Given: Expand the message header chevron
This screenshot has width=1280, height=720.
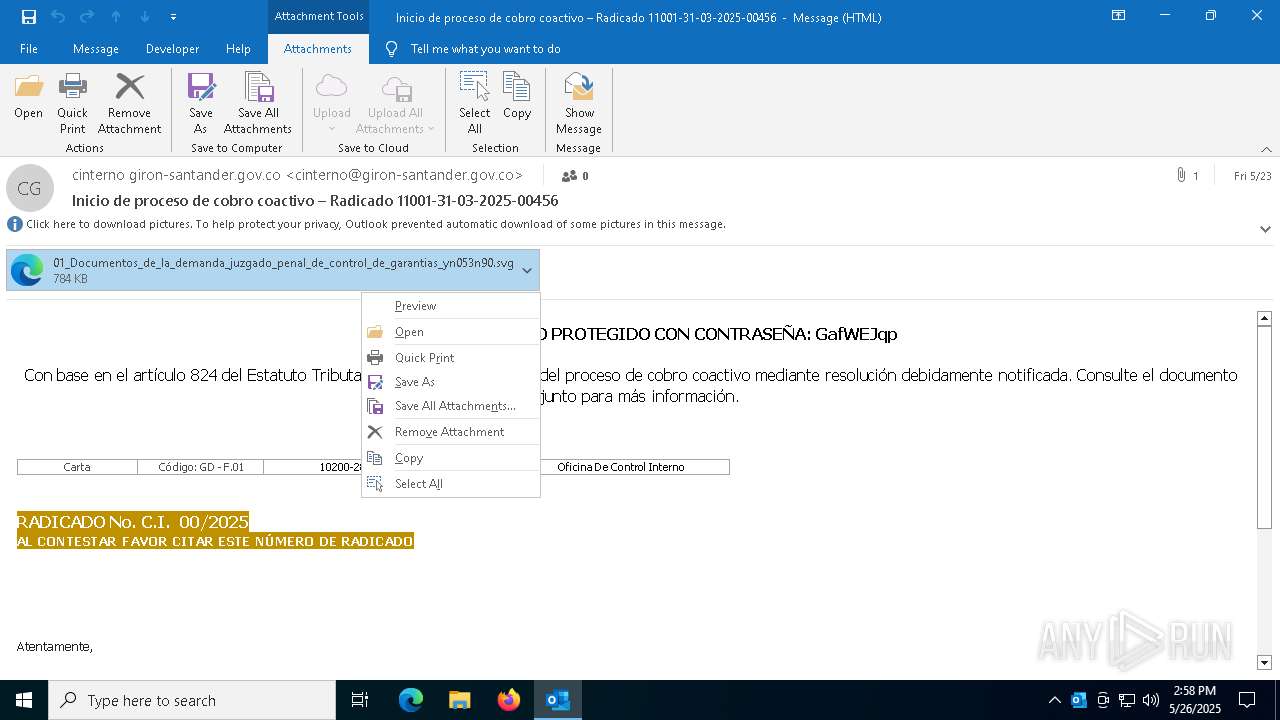Looking at the screenshot, I should (x=1265, y=229).
